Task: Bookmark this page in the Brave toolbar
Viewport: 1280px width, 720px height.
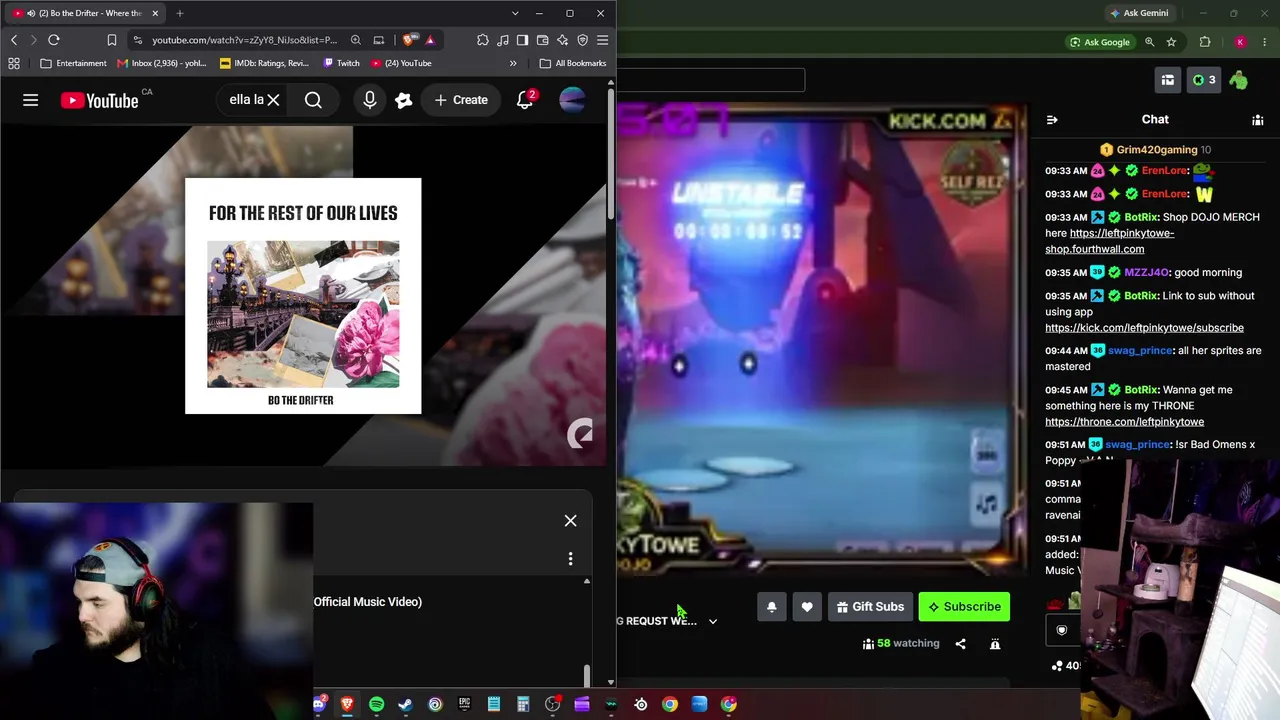Action: pyautogui.click(x=111, y=40)
